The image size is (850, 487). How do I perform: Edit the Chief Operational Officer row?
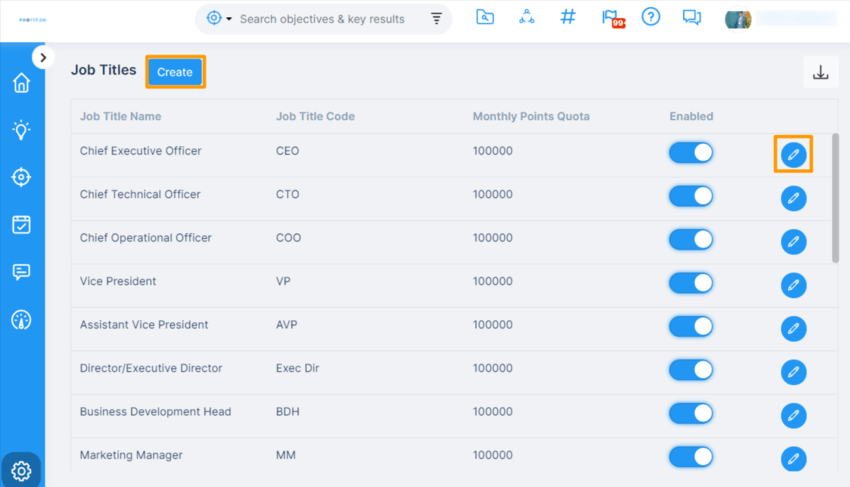tap(793, 241)
